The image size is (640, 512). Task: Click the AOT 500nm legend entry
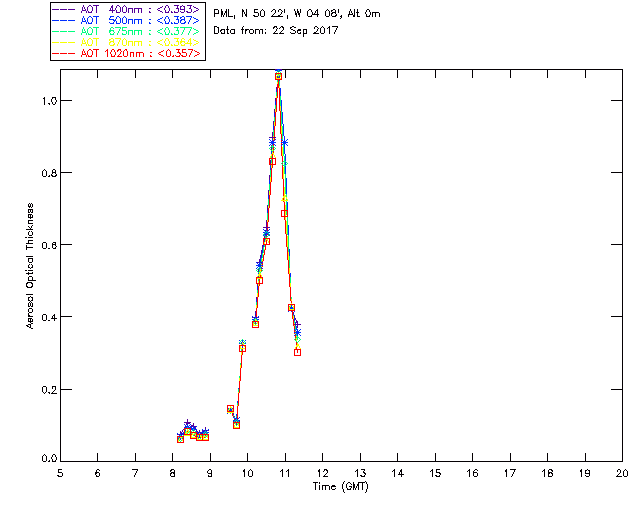[127, 20]
